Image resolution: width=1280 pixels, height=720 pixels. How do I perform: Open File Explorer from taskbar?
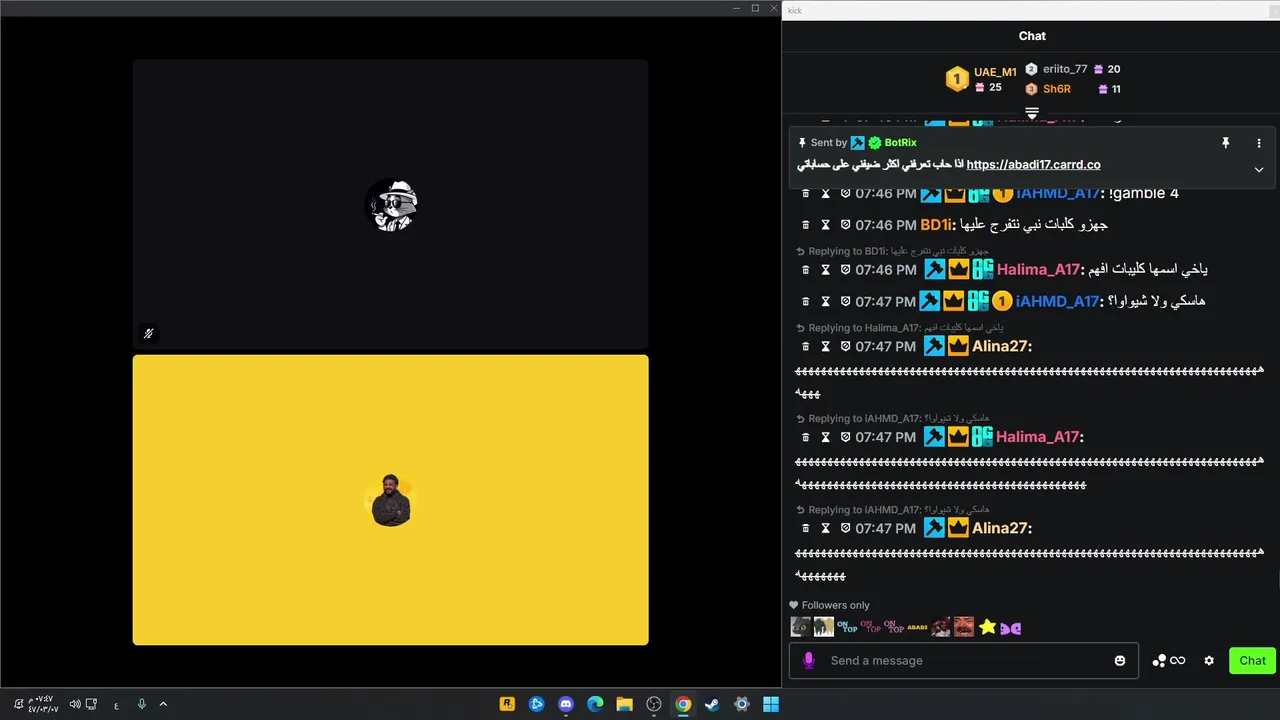pos(624,704)
